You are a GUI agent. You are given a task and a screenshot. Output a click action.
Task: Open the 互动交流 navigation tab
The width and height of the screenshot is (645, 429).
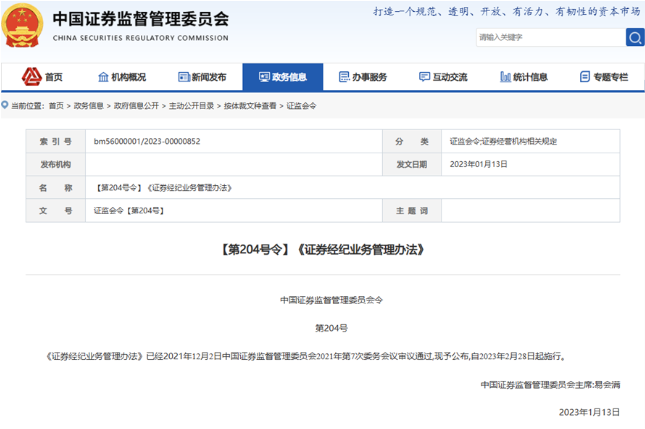point(443,77)
